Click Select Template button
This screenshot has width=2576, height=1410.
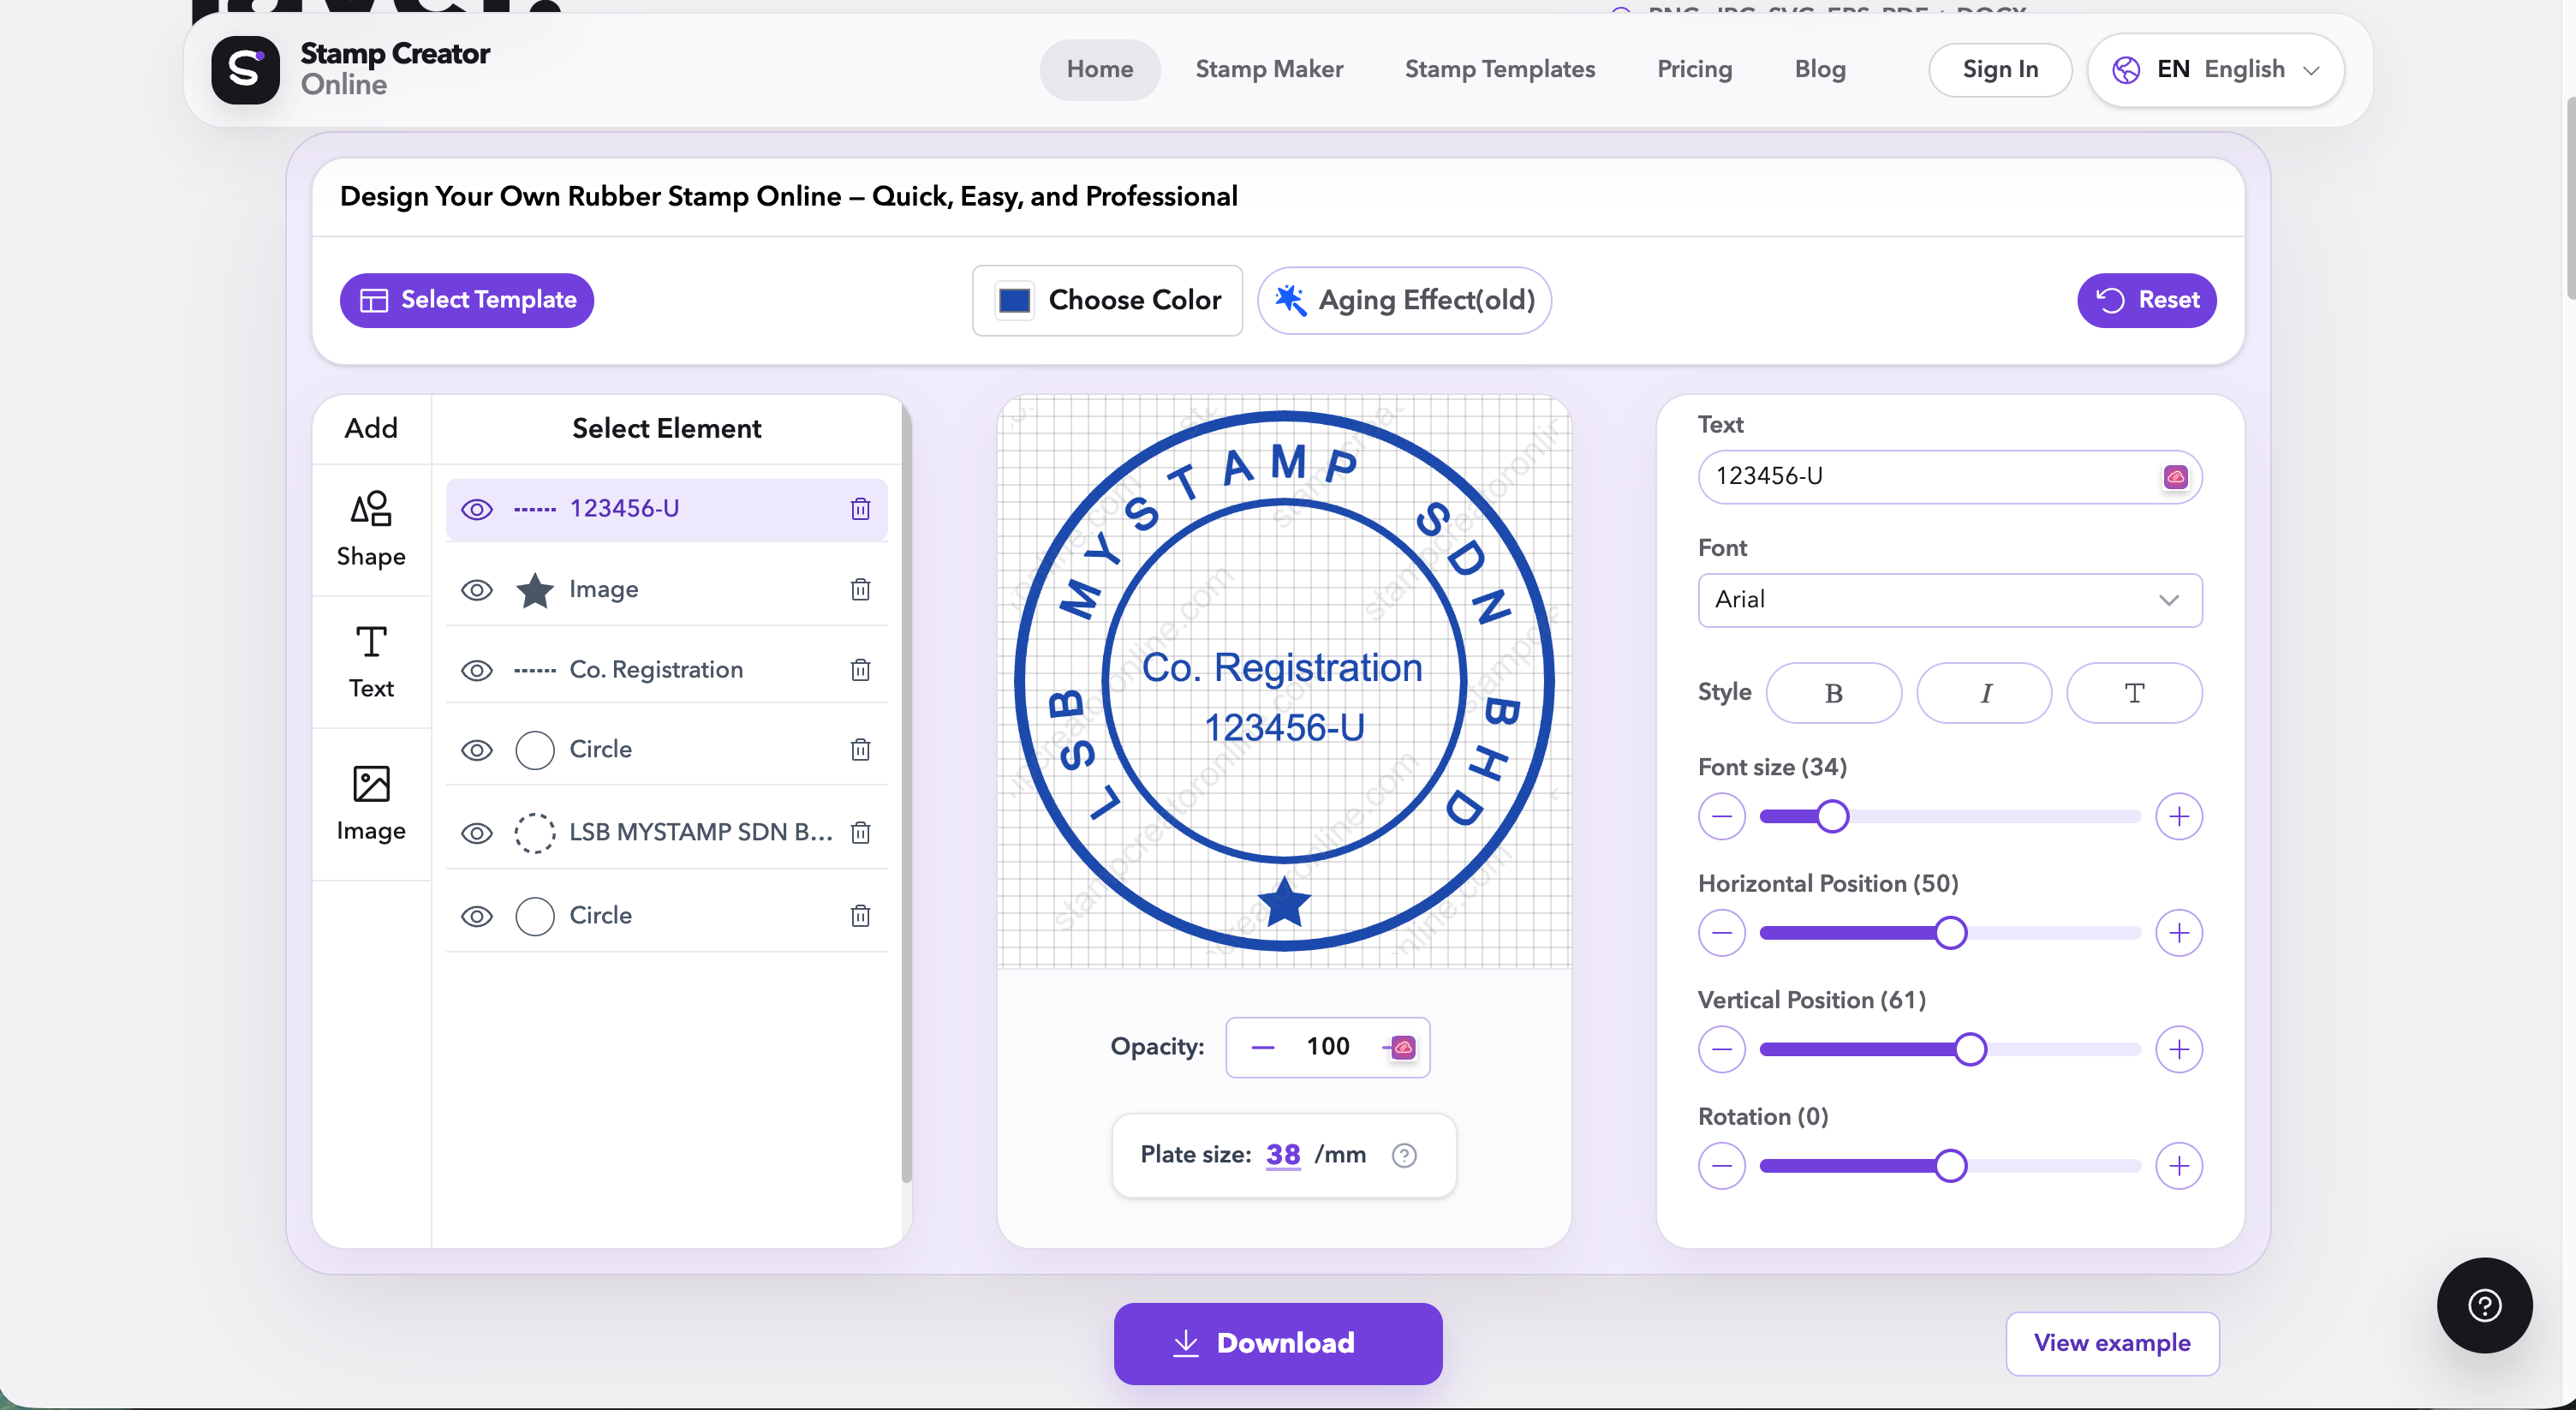pyautogui.click(x=467, y=300)
